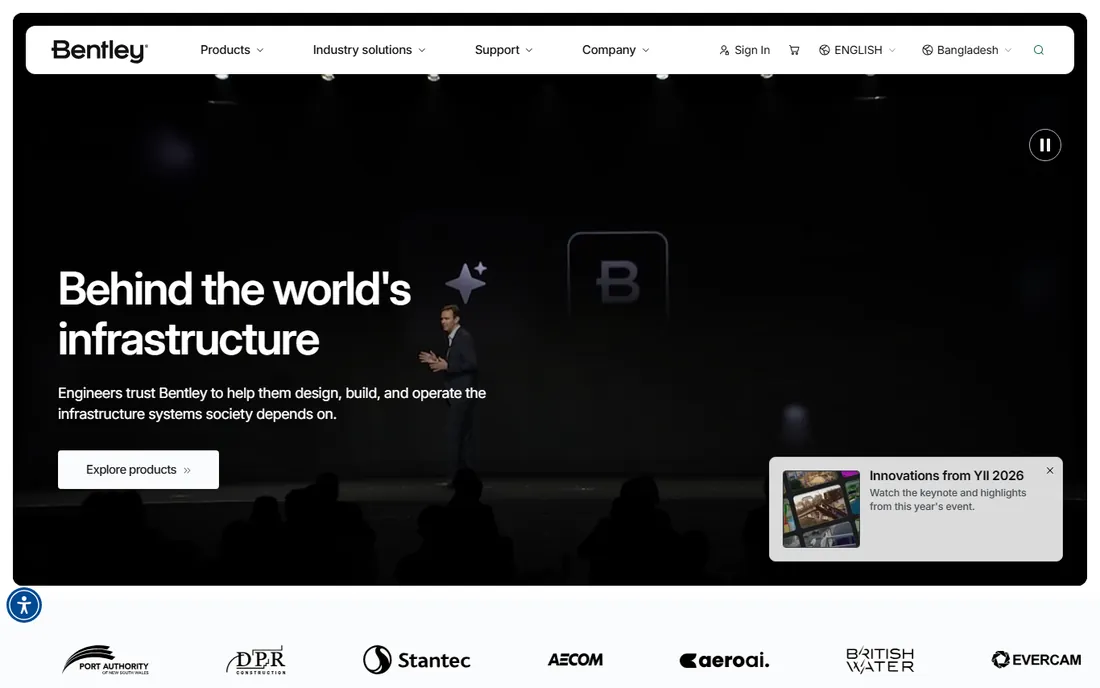Click the search magnifier icon
The height and width of the screenshot is (688, 1100).
1038,50
